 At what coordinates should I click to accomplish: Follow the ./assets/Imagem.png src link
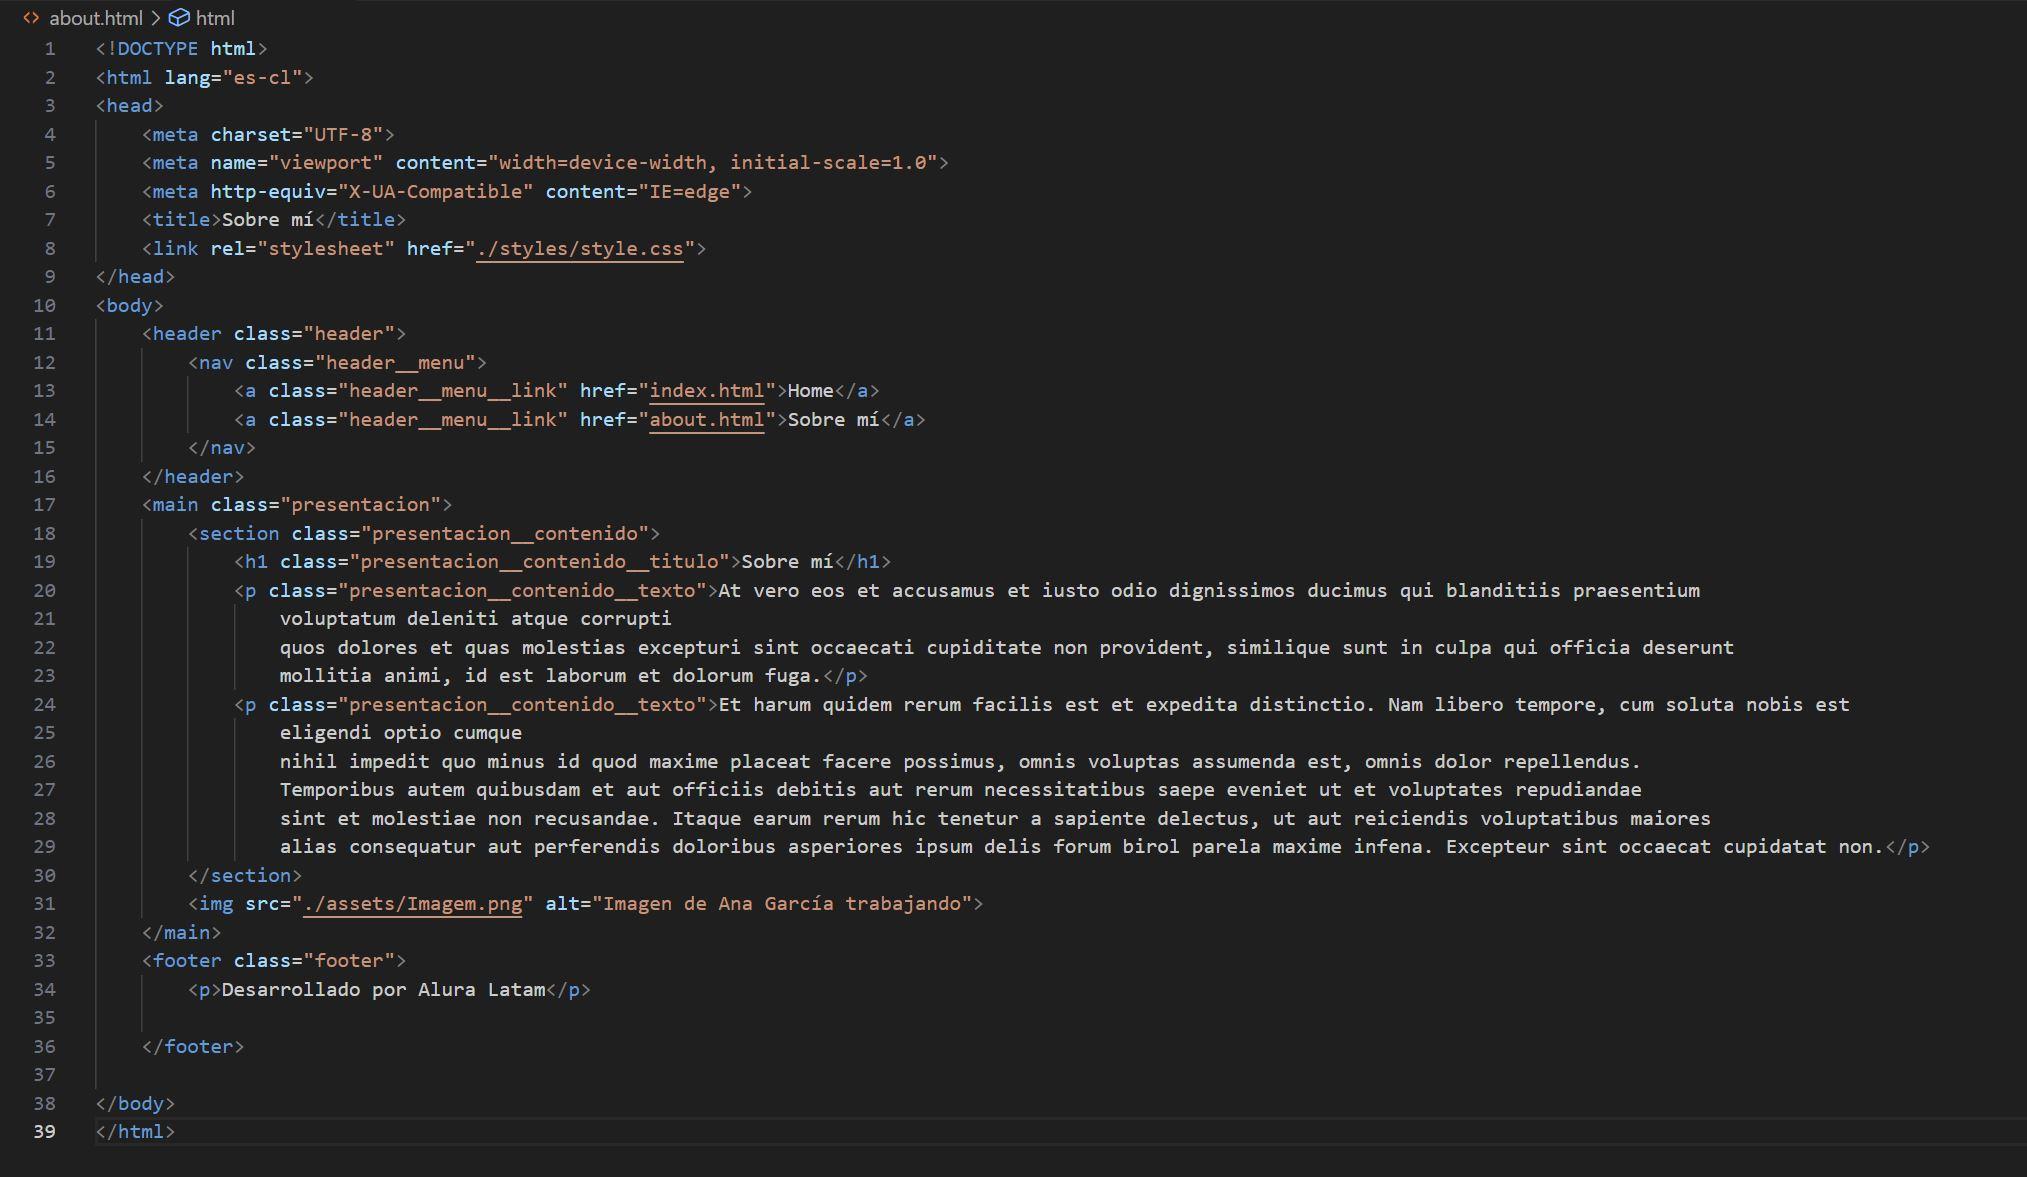click(x=413, y=904)
